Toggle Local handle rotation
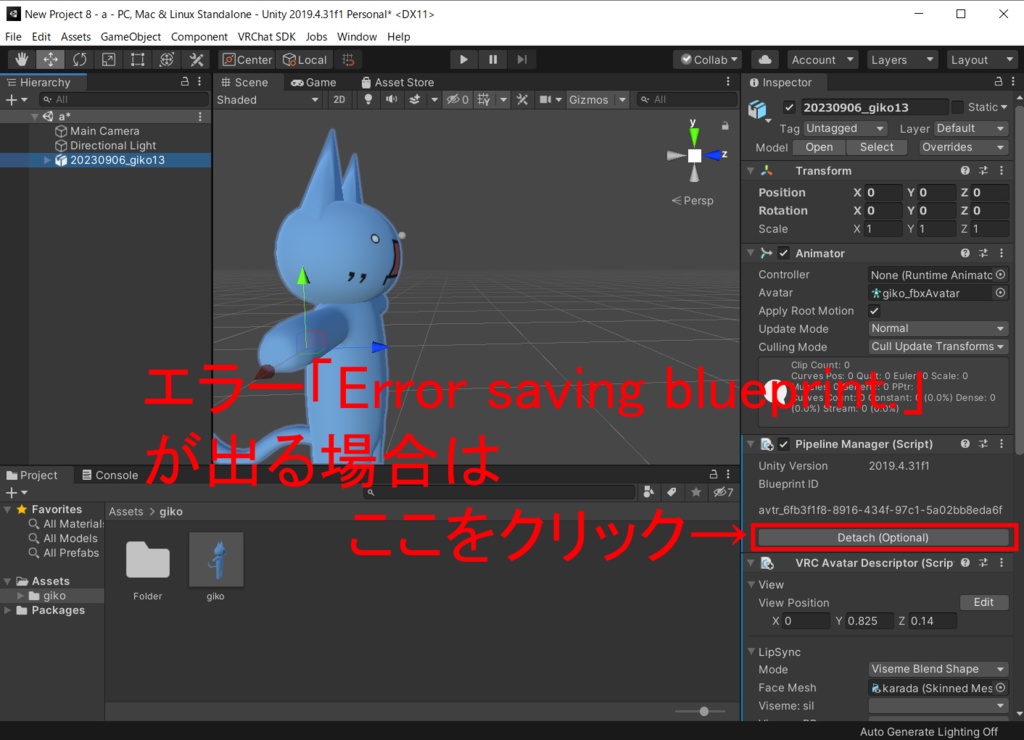1024x740 pixels. click(305, 59)
